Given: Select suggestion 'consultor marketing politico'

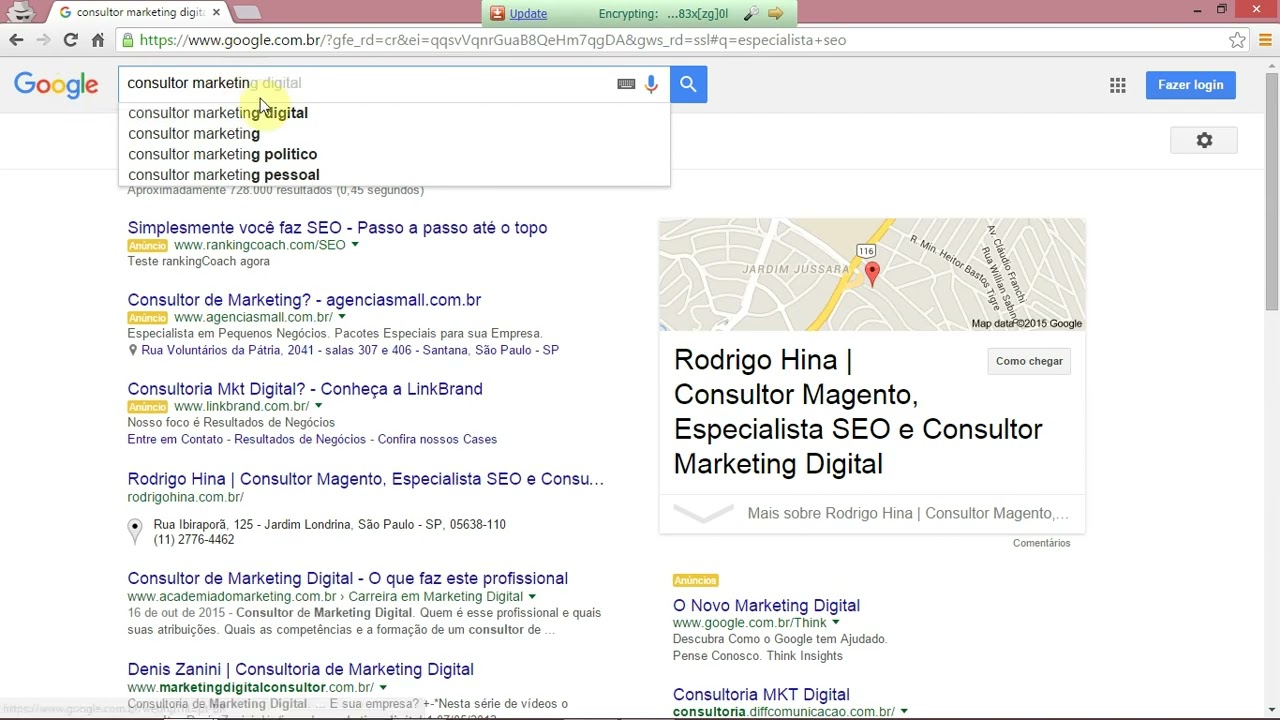Looking at the screenshot, I should point(222,154).
